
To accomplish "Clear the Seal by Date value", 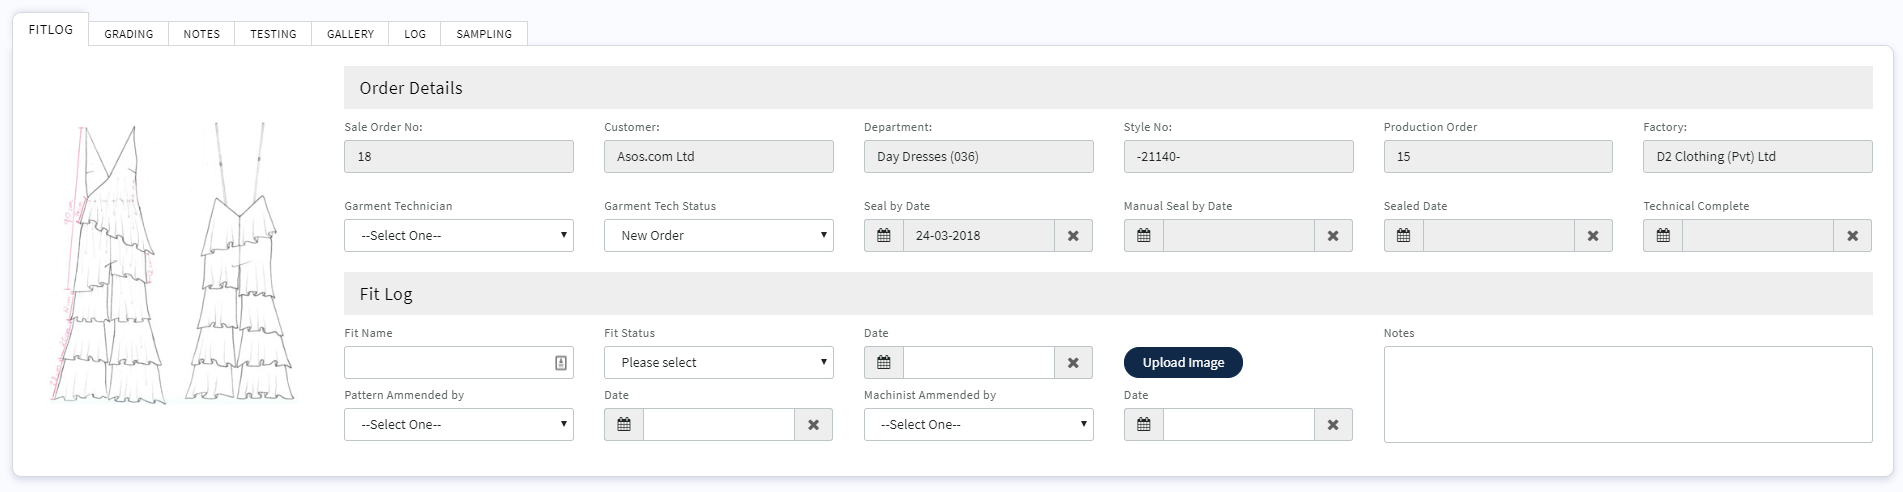I will (1073, 236).
